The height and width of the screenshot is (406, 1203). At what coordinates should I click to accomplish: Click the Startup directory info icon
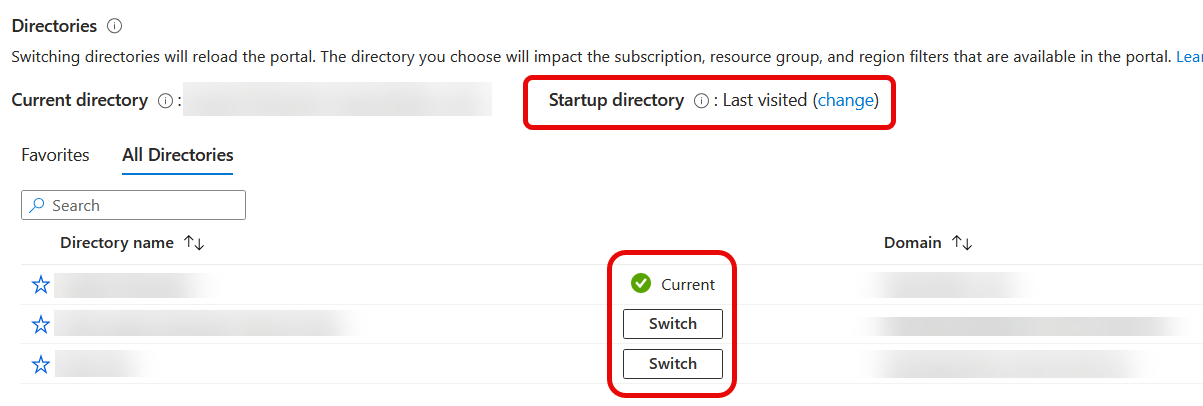(x=701, y=101)
